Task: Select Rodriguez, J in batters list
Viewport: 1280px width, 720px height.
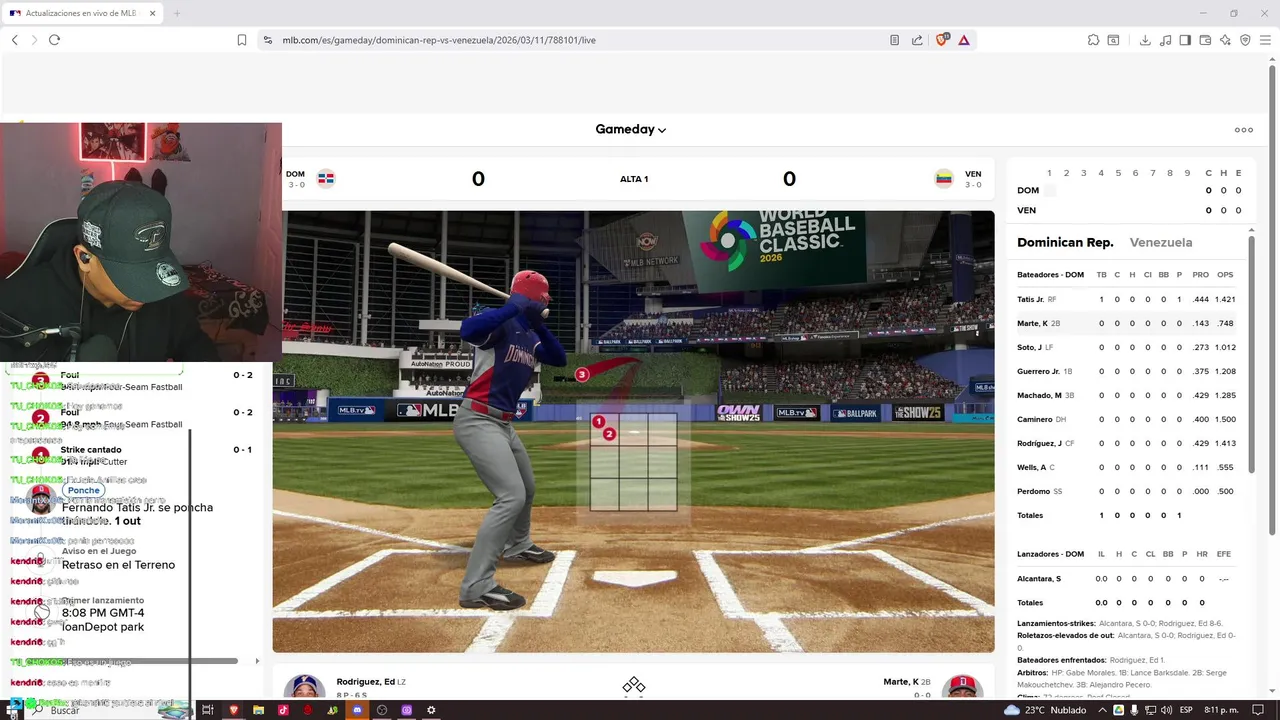Action: [1127, 443]
